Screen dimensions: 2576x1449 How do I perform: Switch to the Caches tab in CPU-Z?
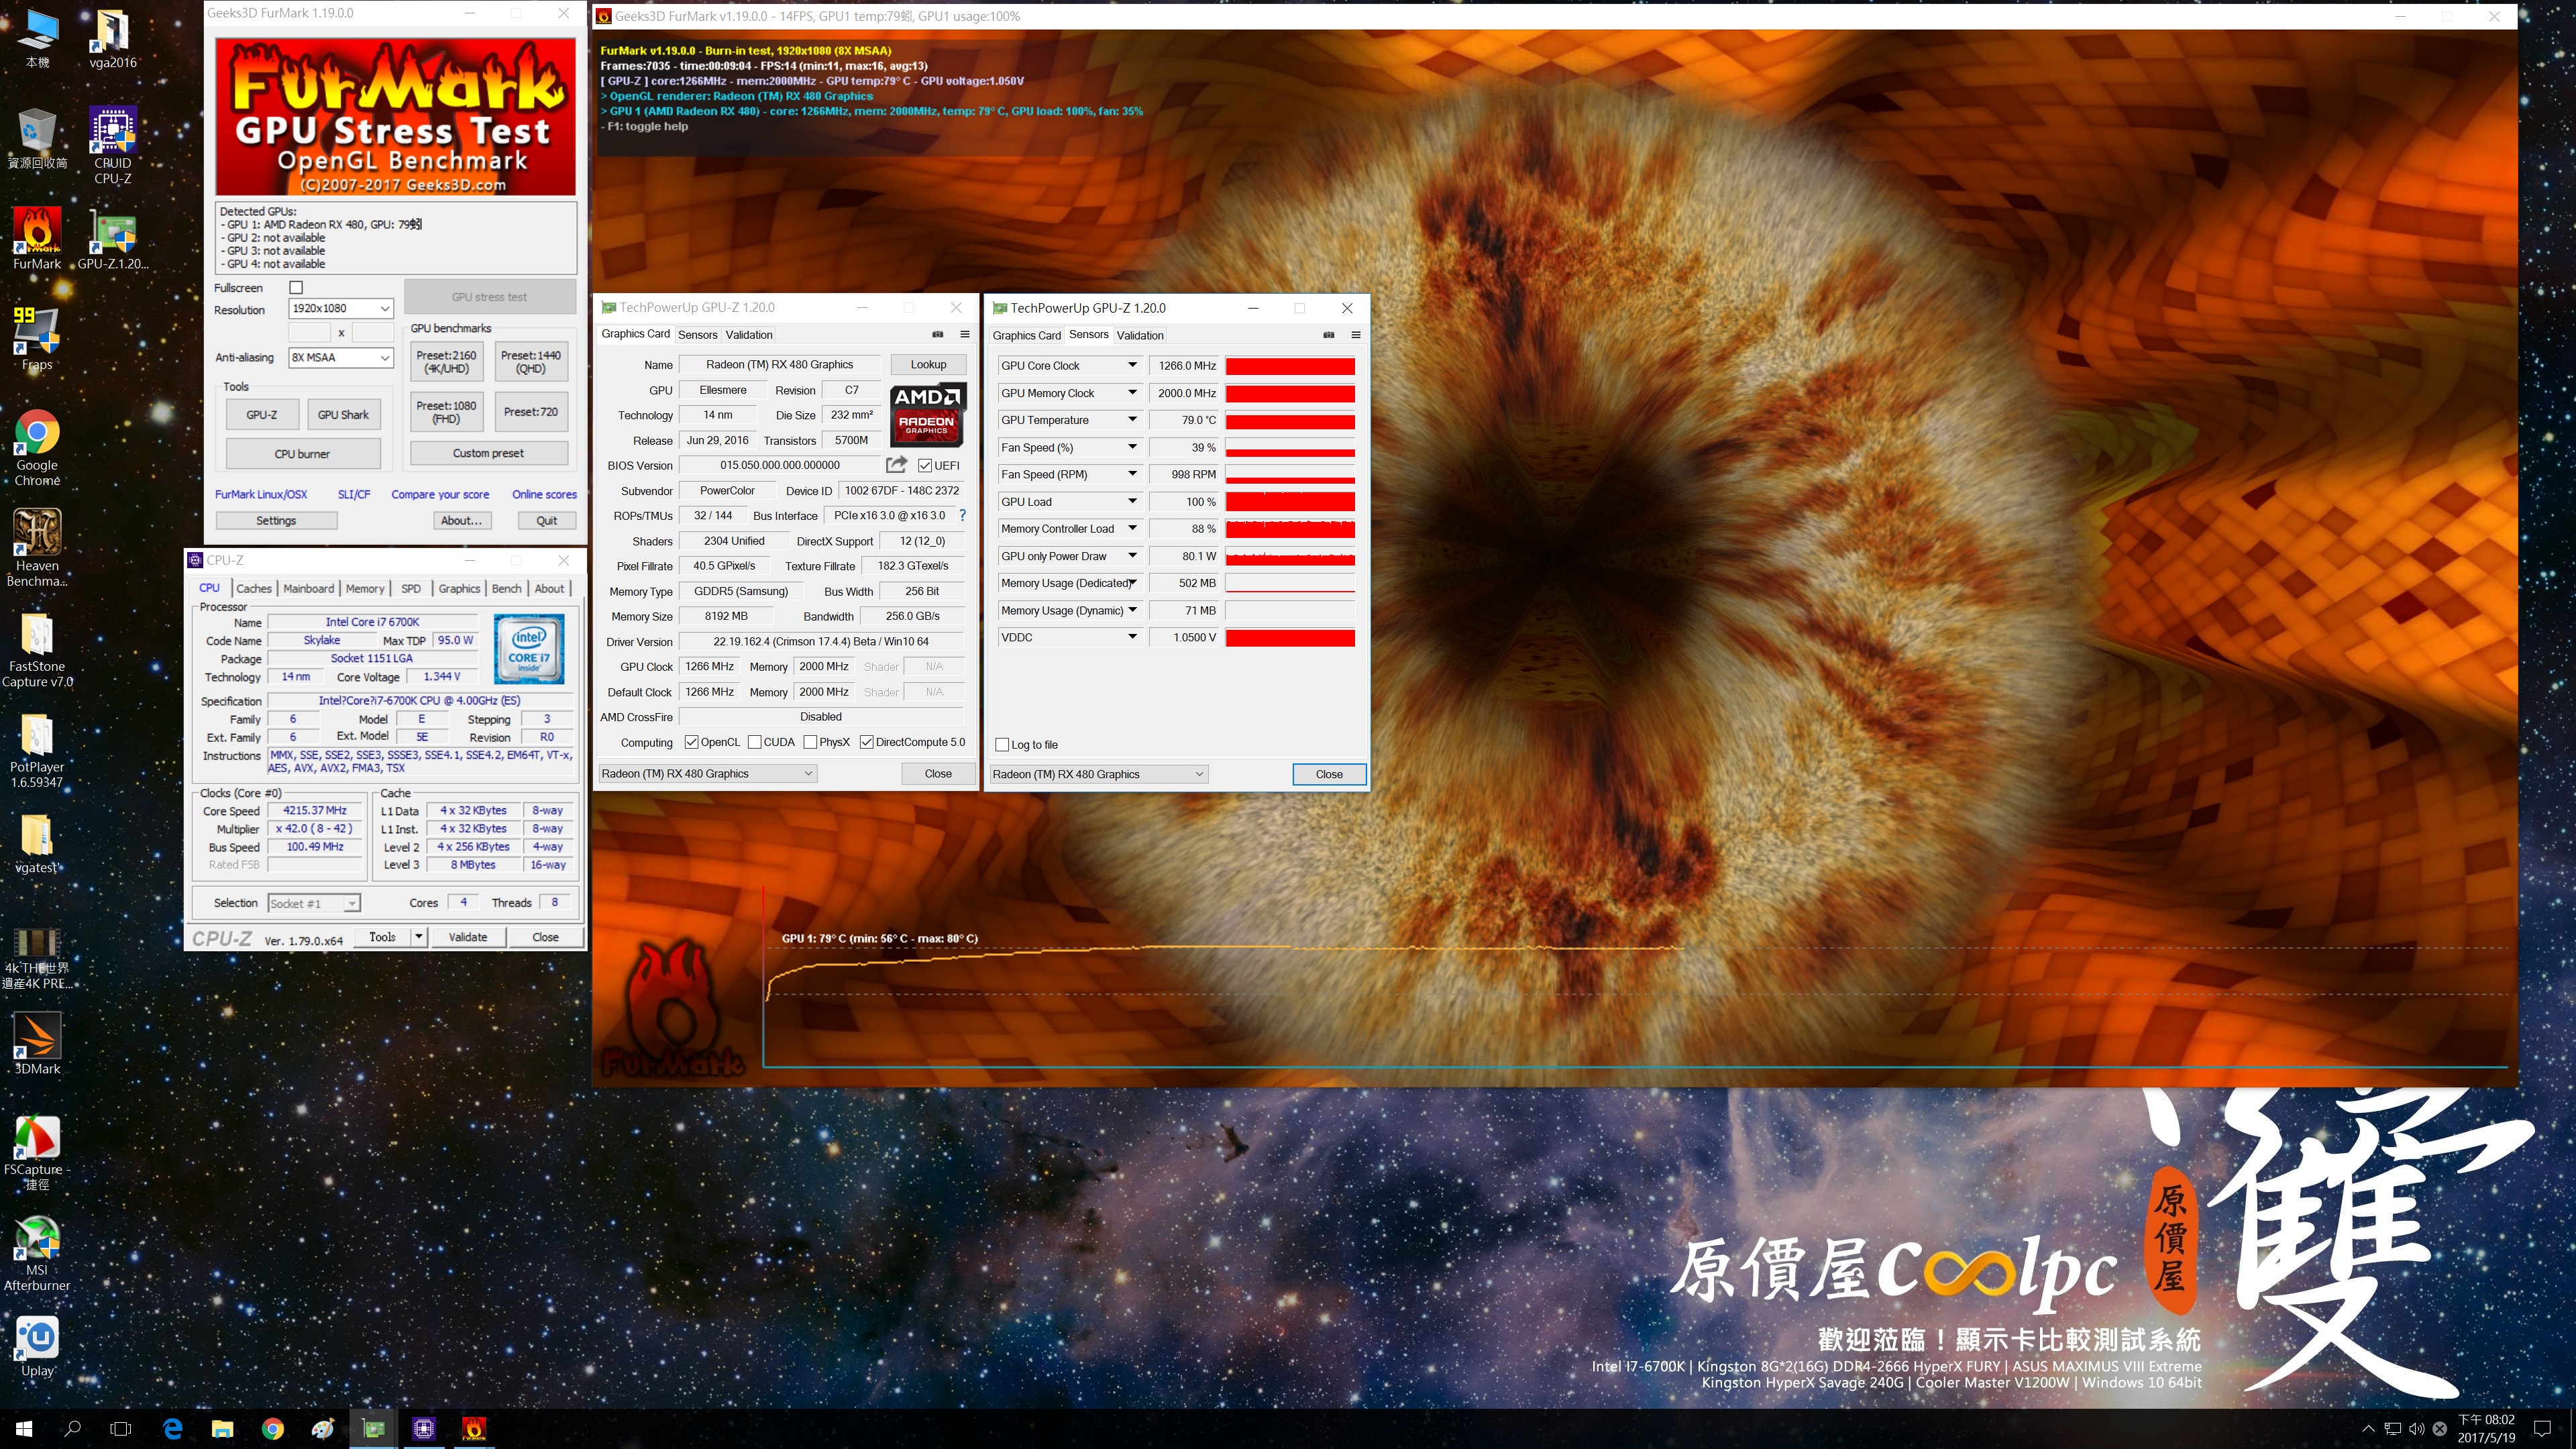254,588
